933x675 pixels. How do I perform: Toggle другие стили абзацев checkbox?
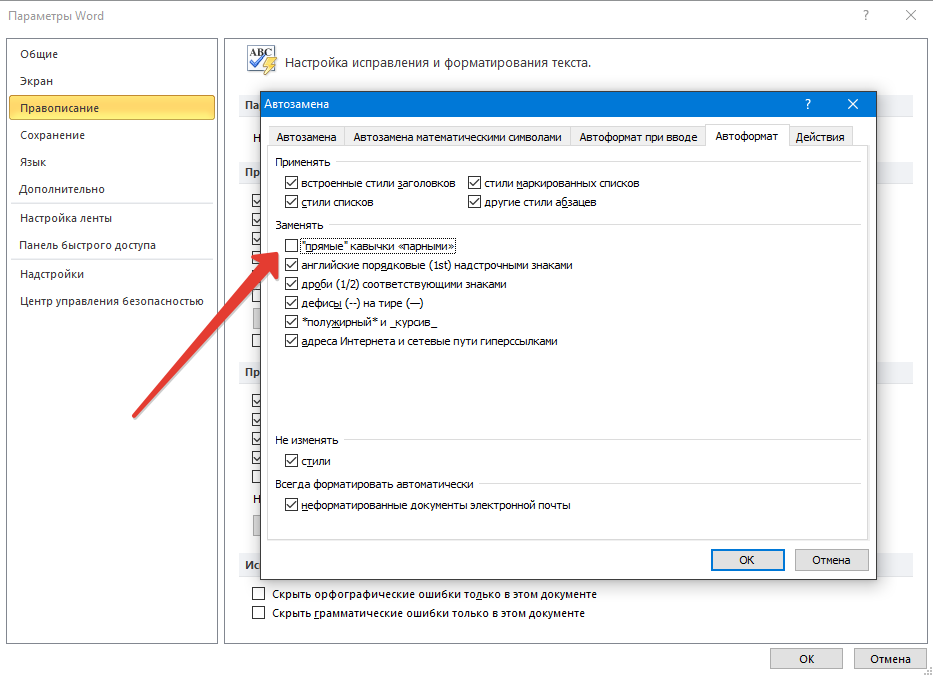[474, 201]
